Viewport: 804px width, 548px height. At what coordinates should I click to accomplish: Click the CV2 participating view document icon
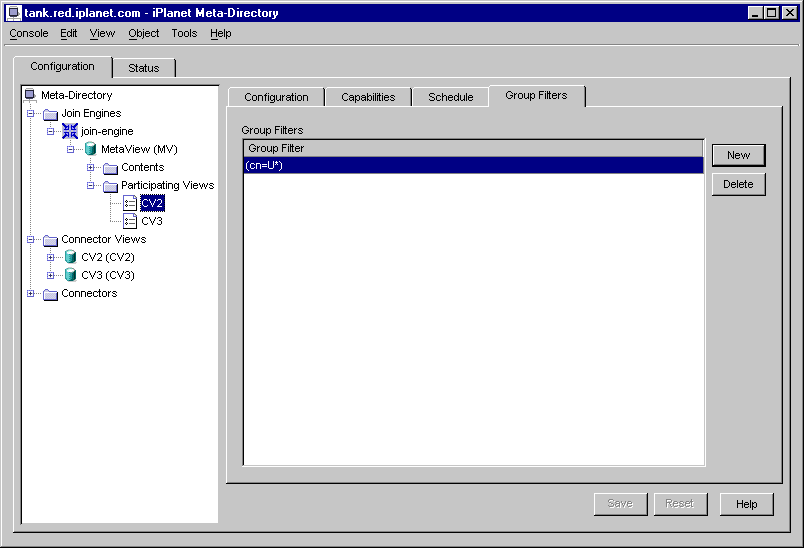tap(130, 204)
